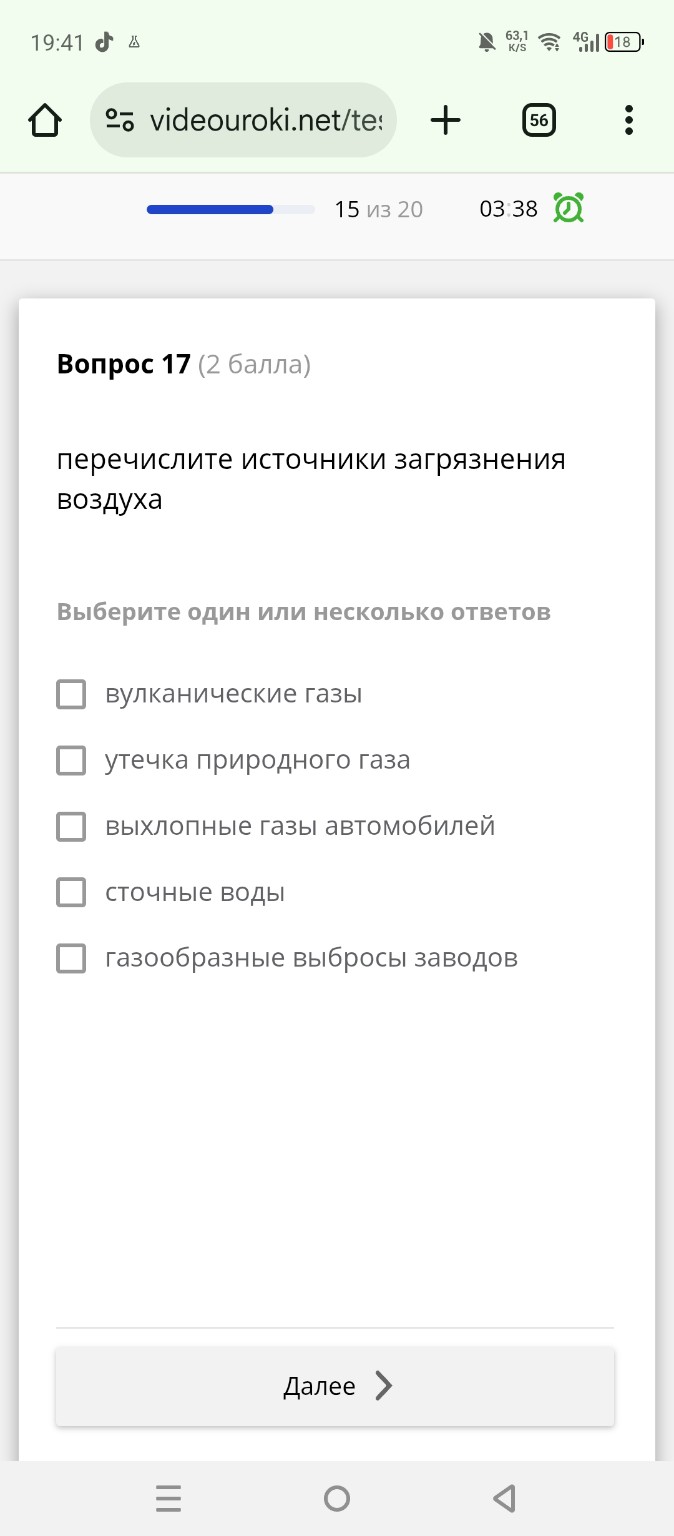This screenshot has width=674, height=1536.
Task: Check the "вулканические газы" answer
Action: tap(70, 694)
